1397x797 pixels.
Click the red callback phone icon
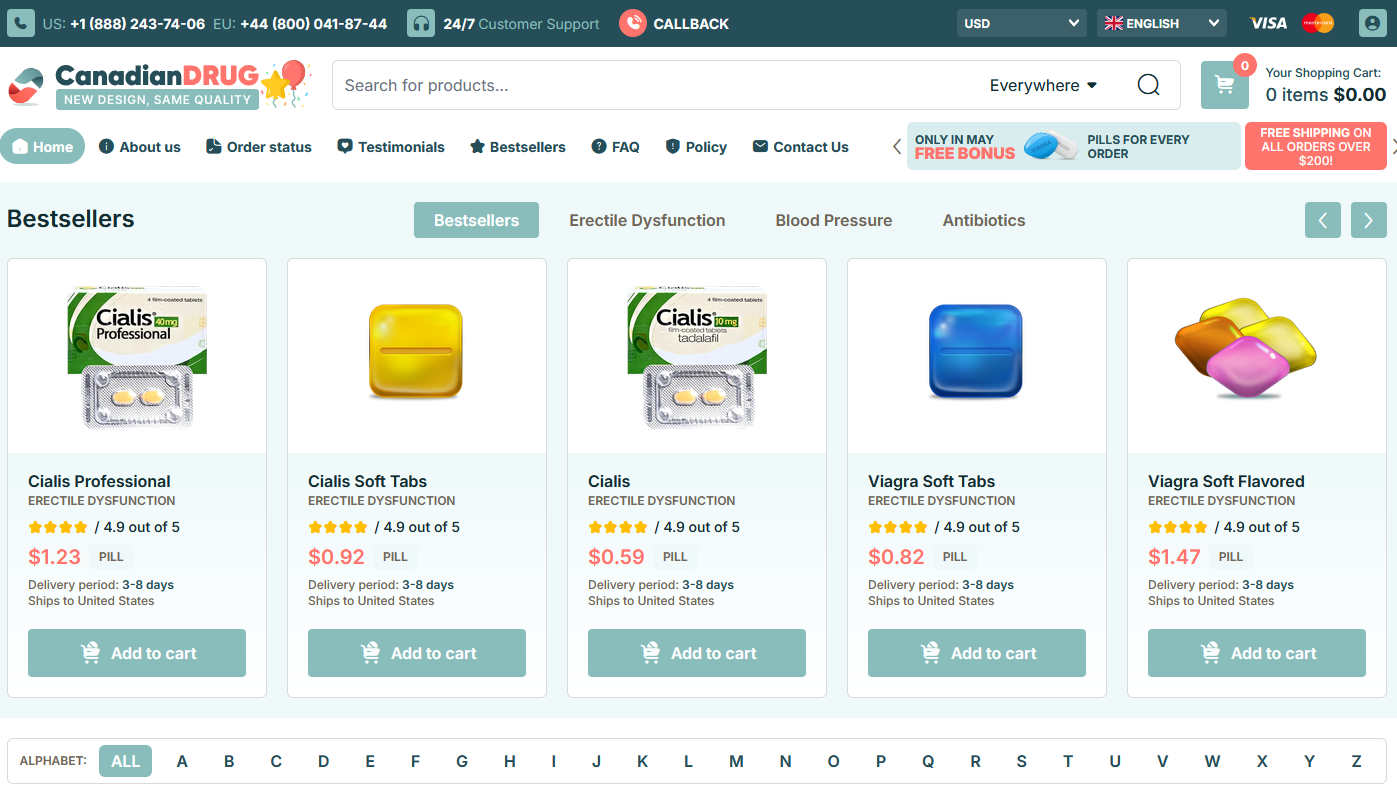632,23
